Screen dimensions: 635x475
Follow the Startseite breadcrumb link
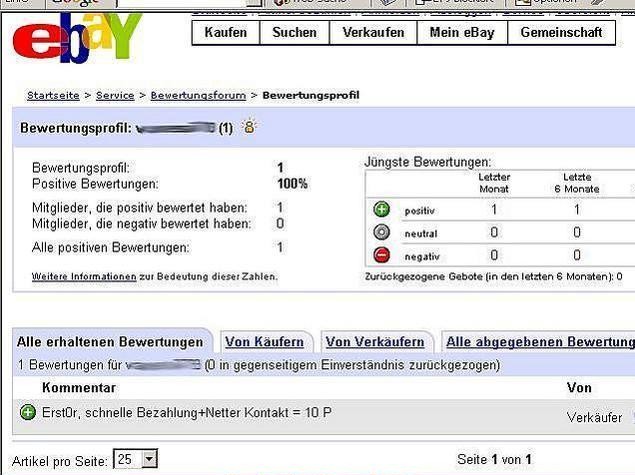tap(55, 96)
